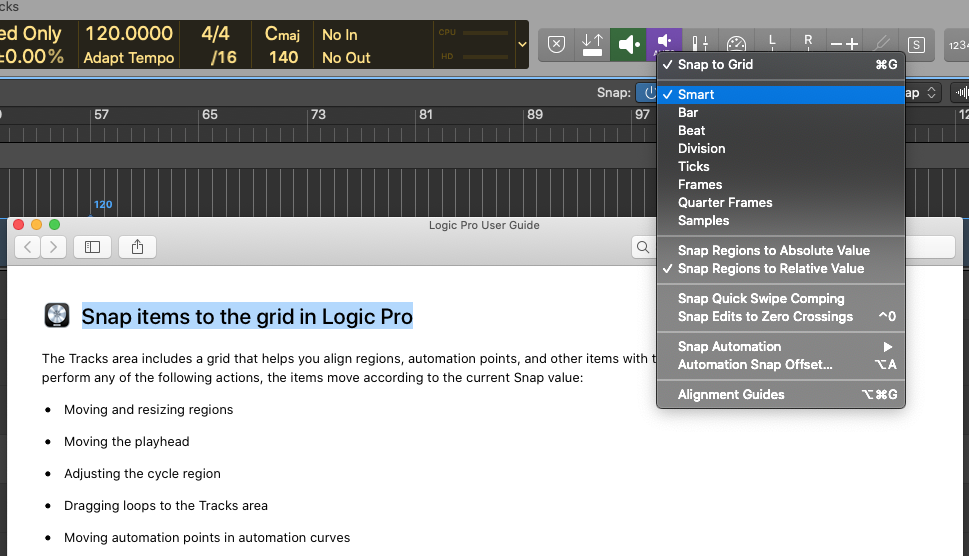Minimize the User Guide with yellow button
This screenshot has height=556, width=969.
tap(36, 225)
